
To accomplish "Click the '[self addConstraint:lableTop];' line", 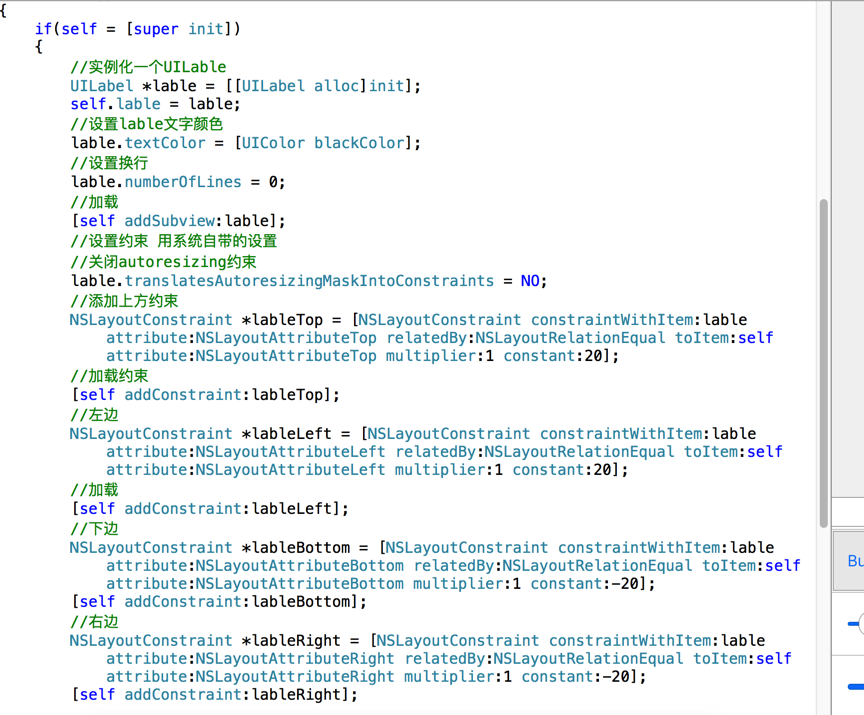I will [x=206, y=395].
